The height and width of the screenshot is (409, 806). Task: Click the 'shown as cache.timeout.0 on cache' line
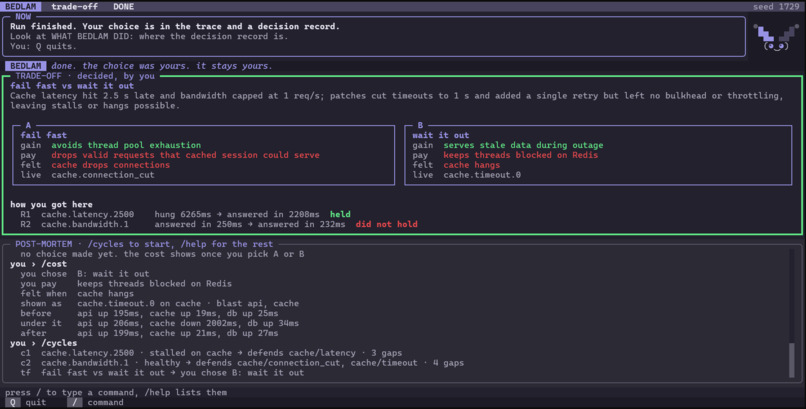(x=160, y=303)
